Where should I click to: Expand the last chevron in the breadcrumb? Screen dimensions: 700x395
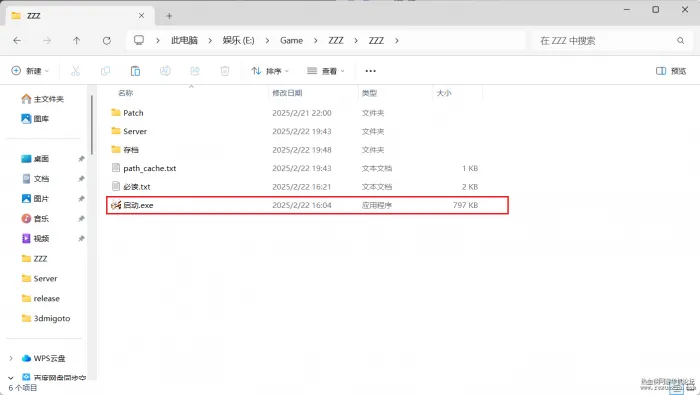pyautogui.click(x=396, y=41)
